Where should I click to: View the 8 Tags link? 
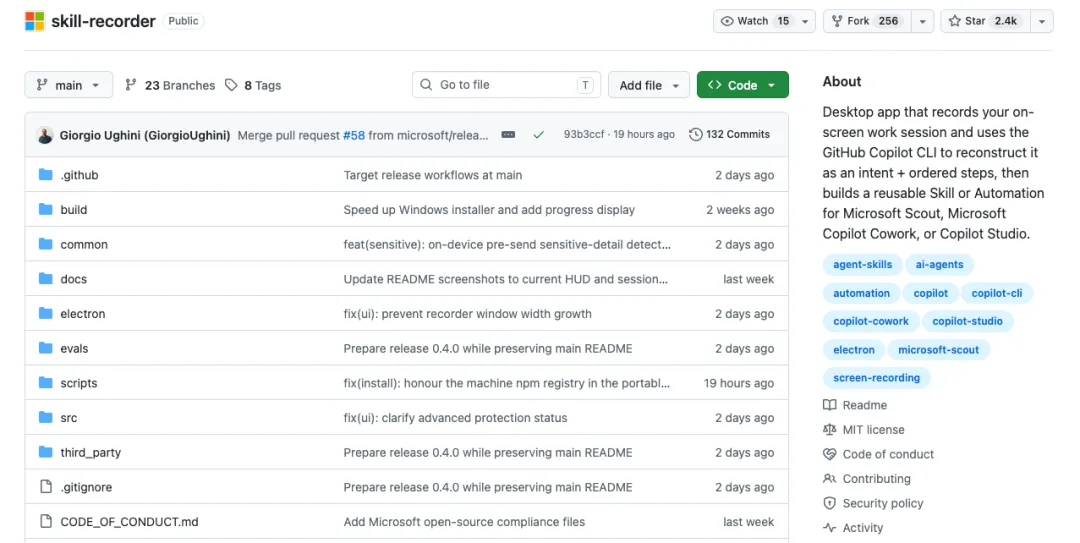coord(253,85)
